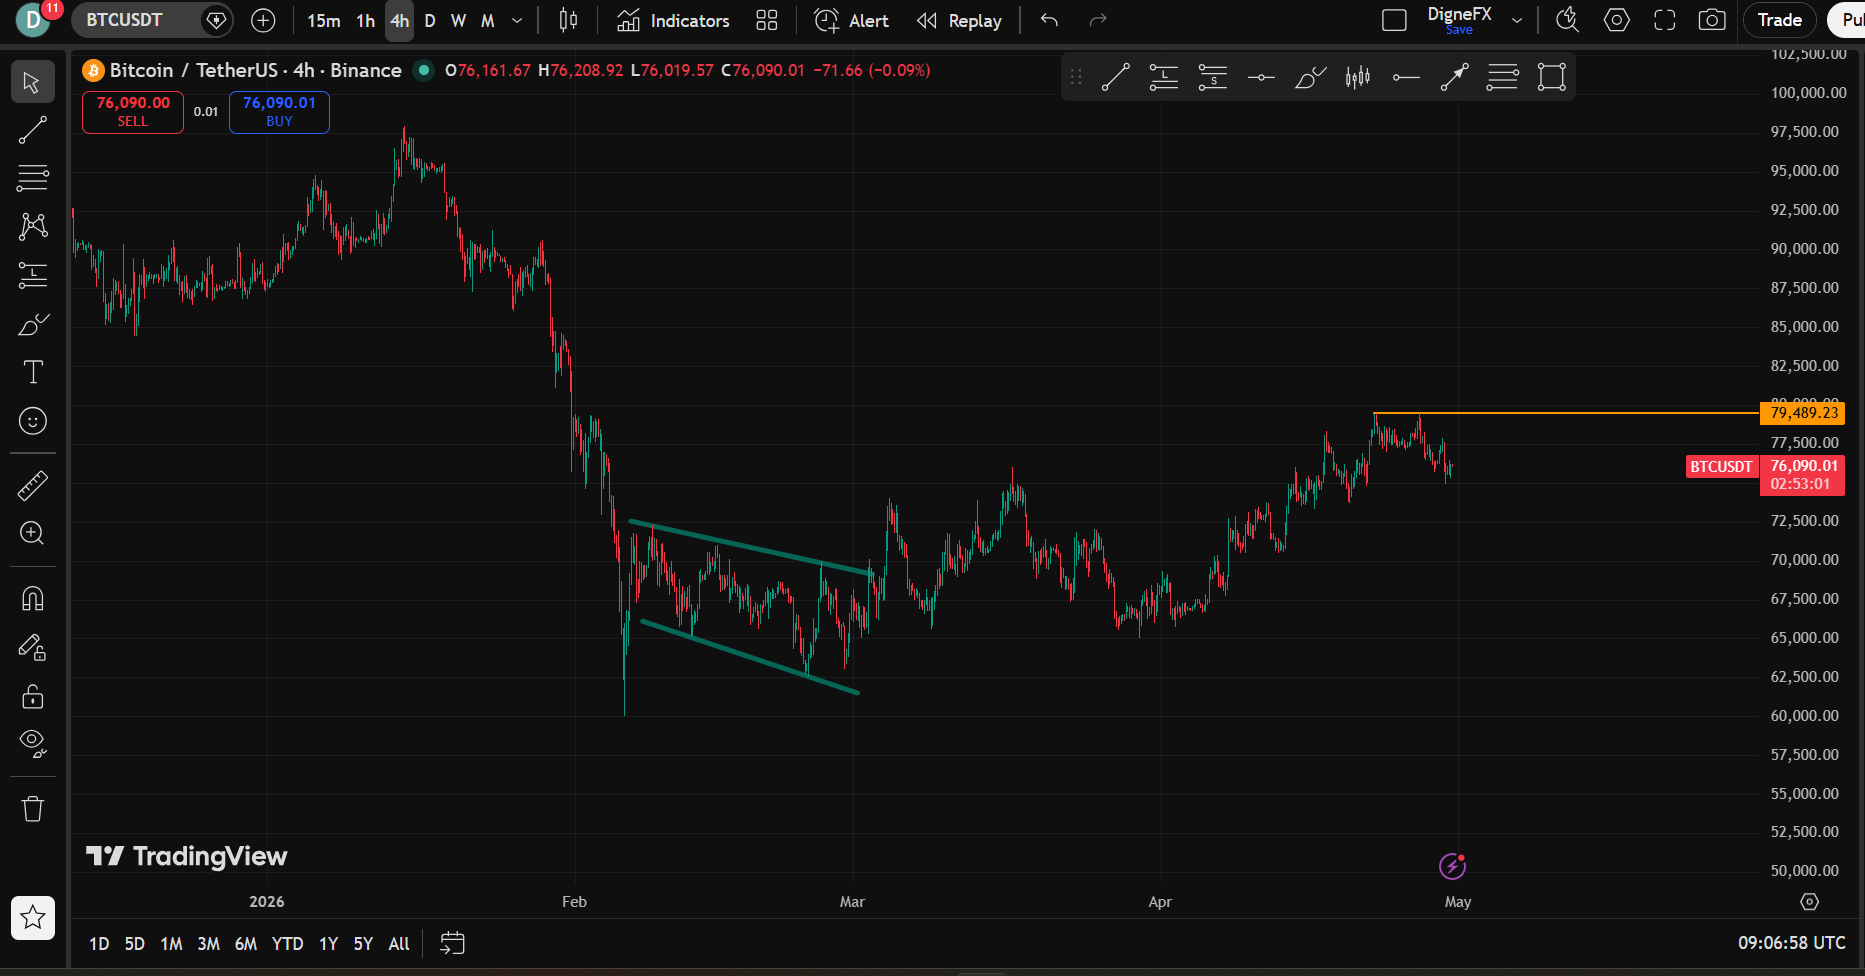Image resolution: width=1865 pixels, height=976 pixels.
Task: Open the go to date calendar
Action: 452,943
